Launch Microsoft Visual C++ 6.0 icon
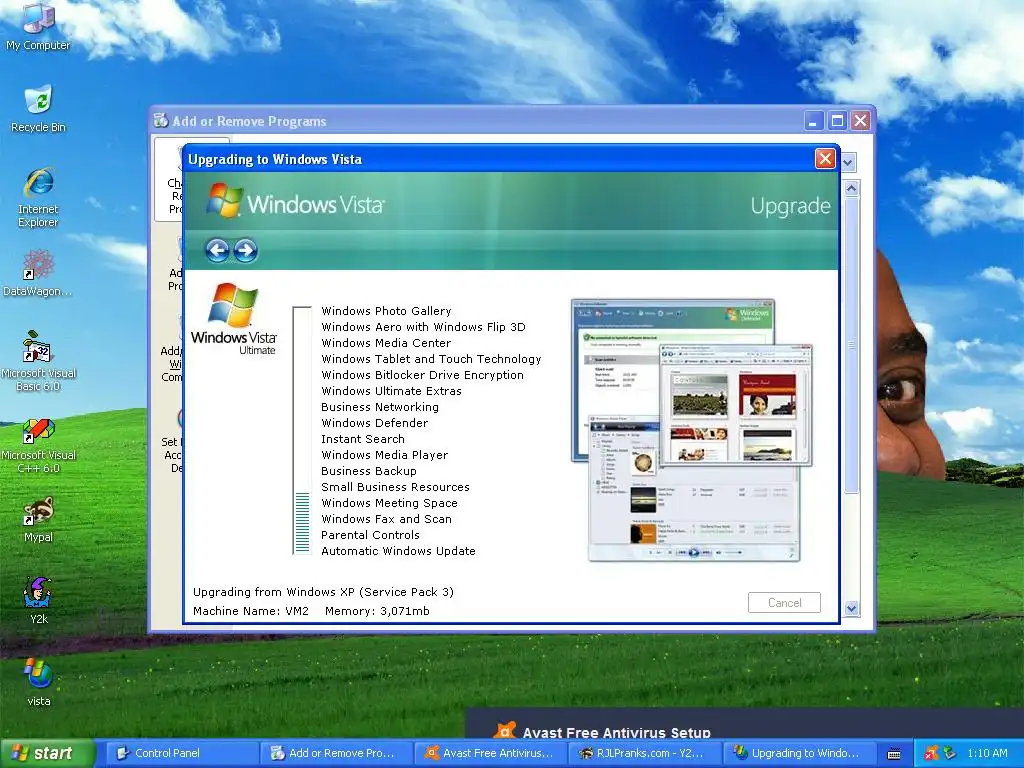Viewport: 1024px width, 768px height. point(38,446)
